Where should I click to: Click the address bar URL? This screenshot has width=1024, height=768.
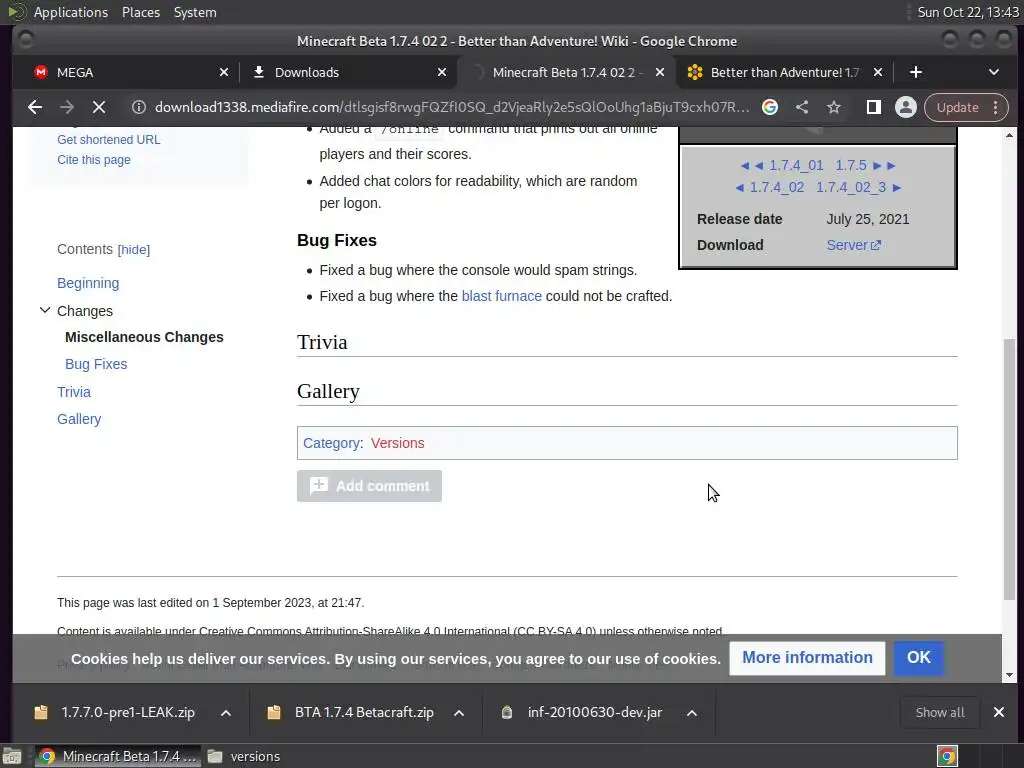(x=452, y=107)
